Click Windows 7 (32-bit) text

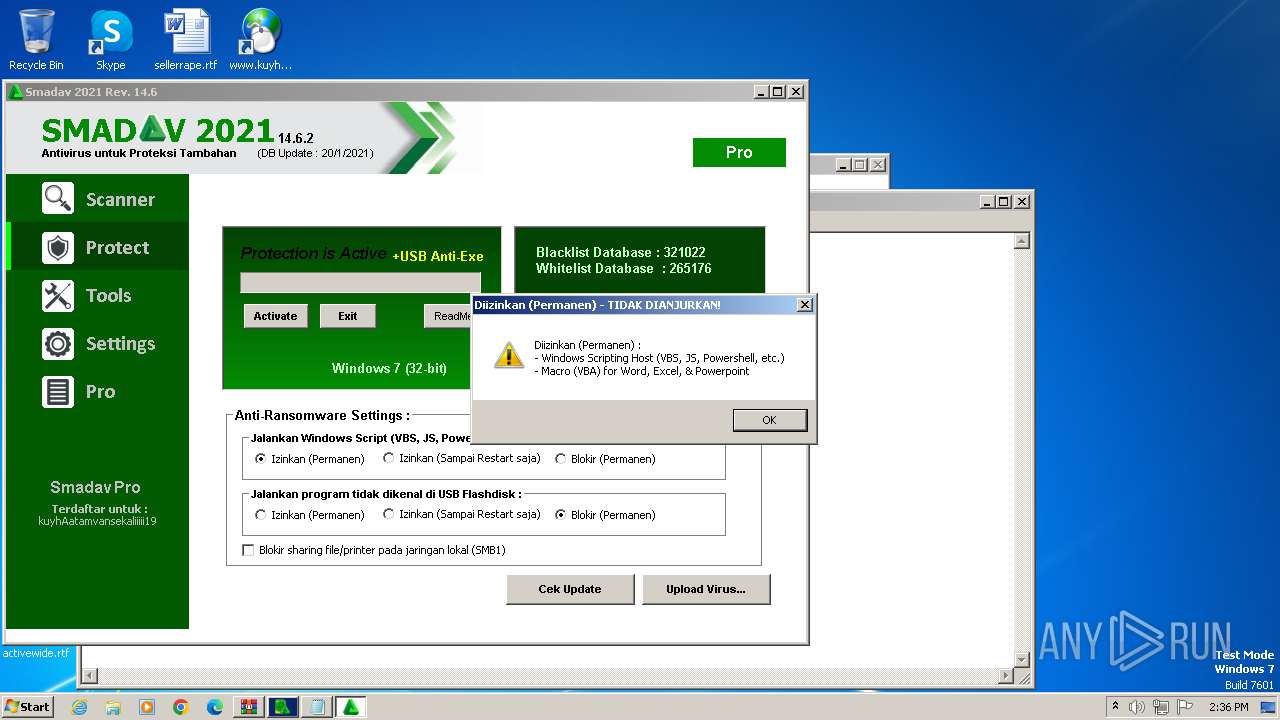(x=389, y=368)
